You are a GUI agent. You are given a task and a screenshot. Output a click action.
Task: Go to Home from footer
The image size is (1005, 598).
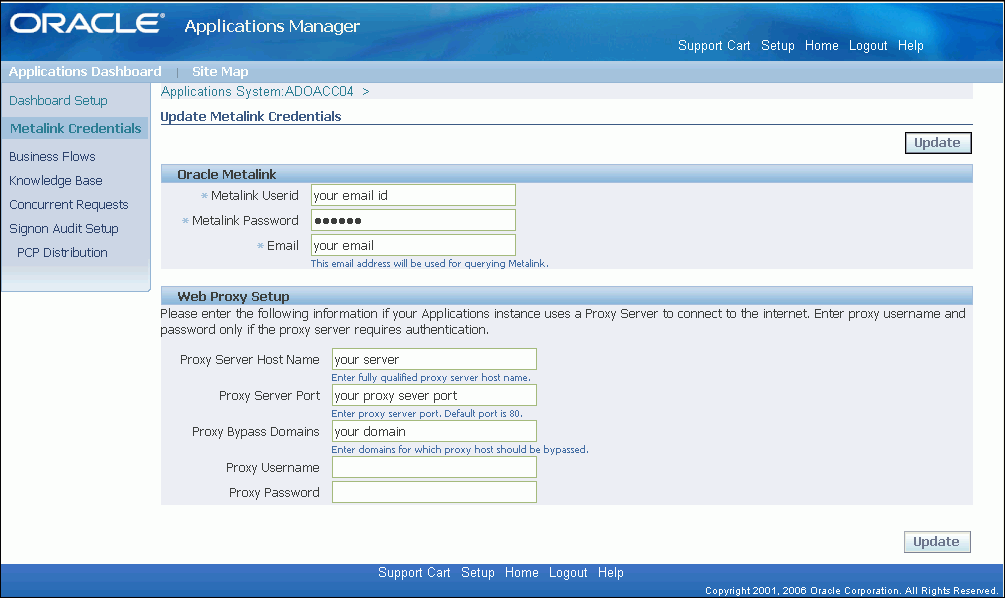tap(521, 572)
